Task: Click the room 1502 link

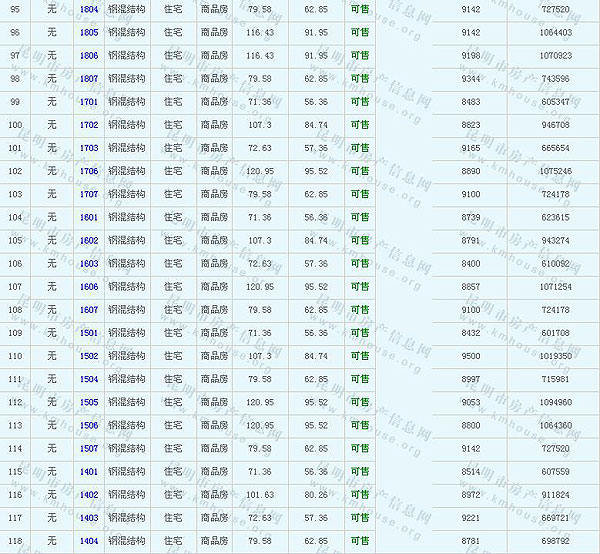Action: 89,356
